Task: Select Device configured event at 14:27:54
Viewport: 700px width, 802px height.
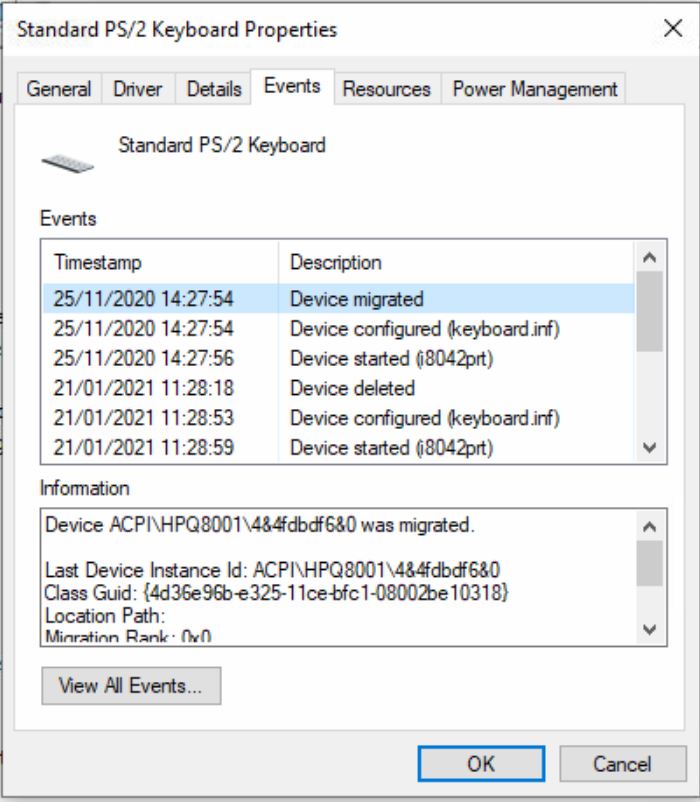Action: click(338, 328)
